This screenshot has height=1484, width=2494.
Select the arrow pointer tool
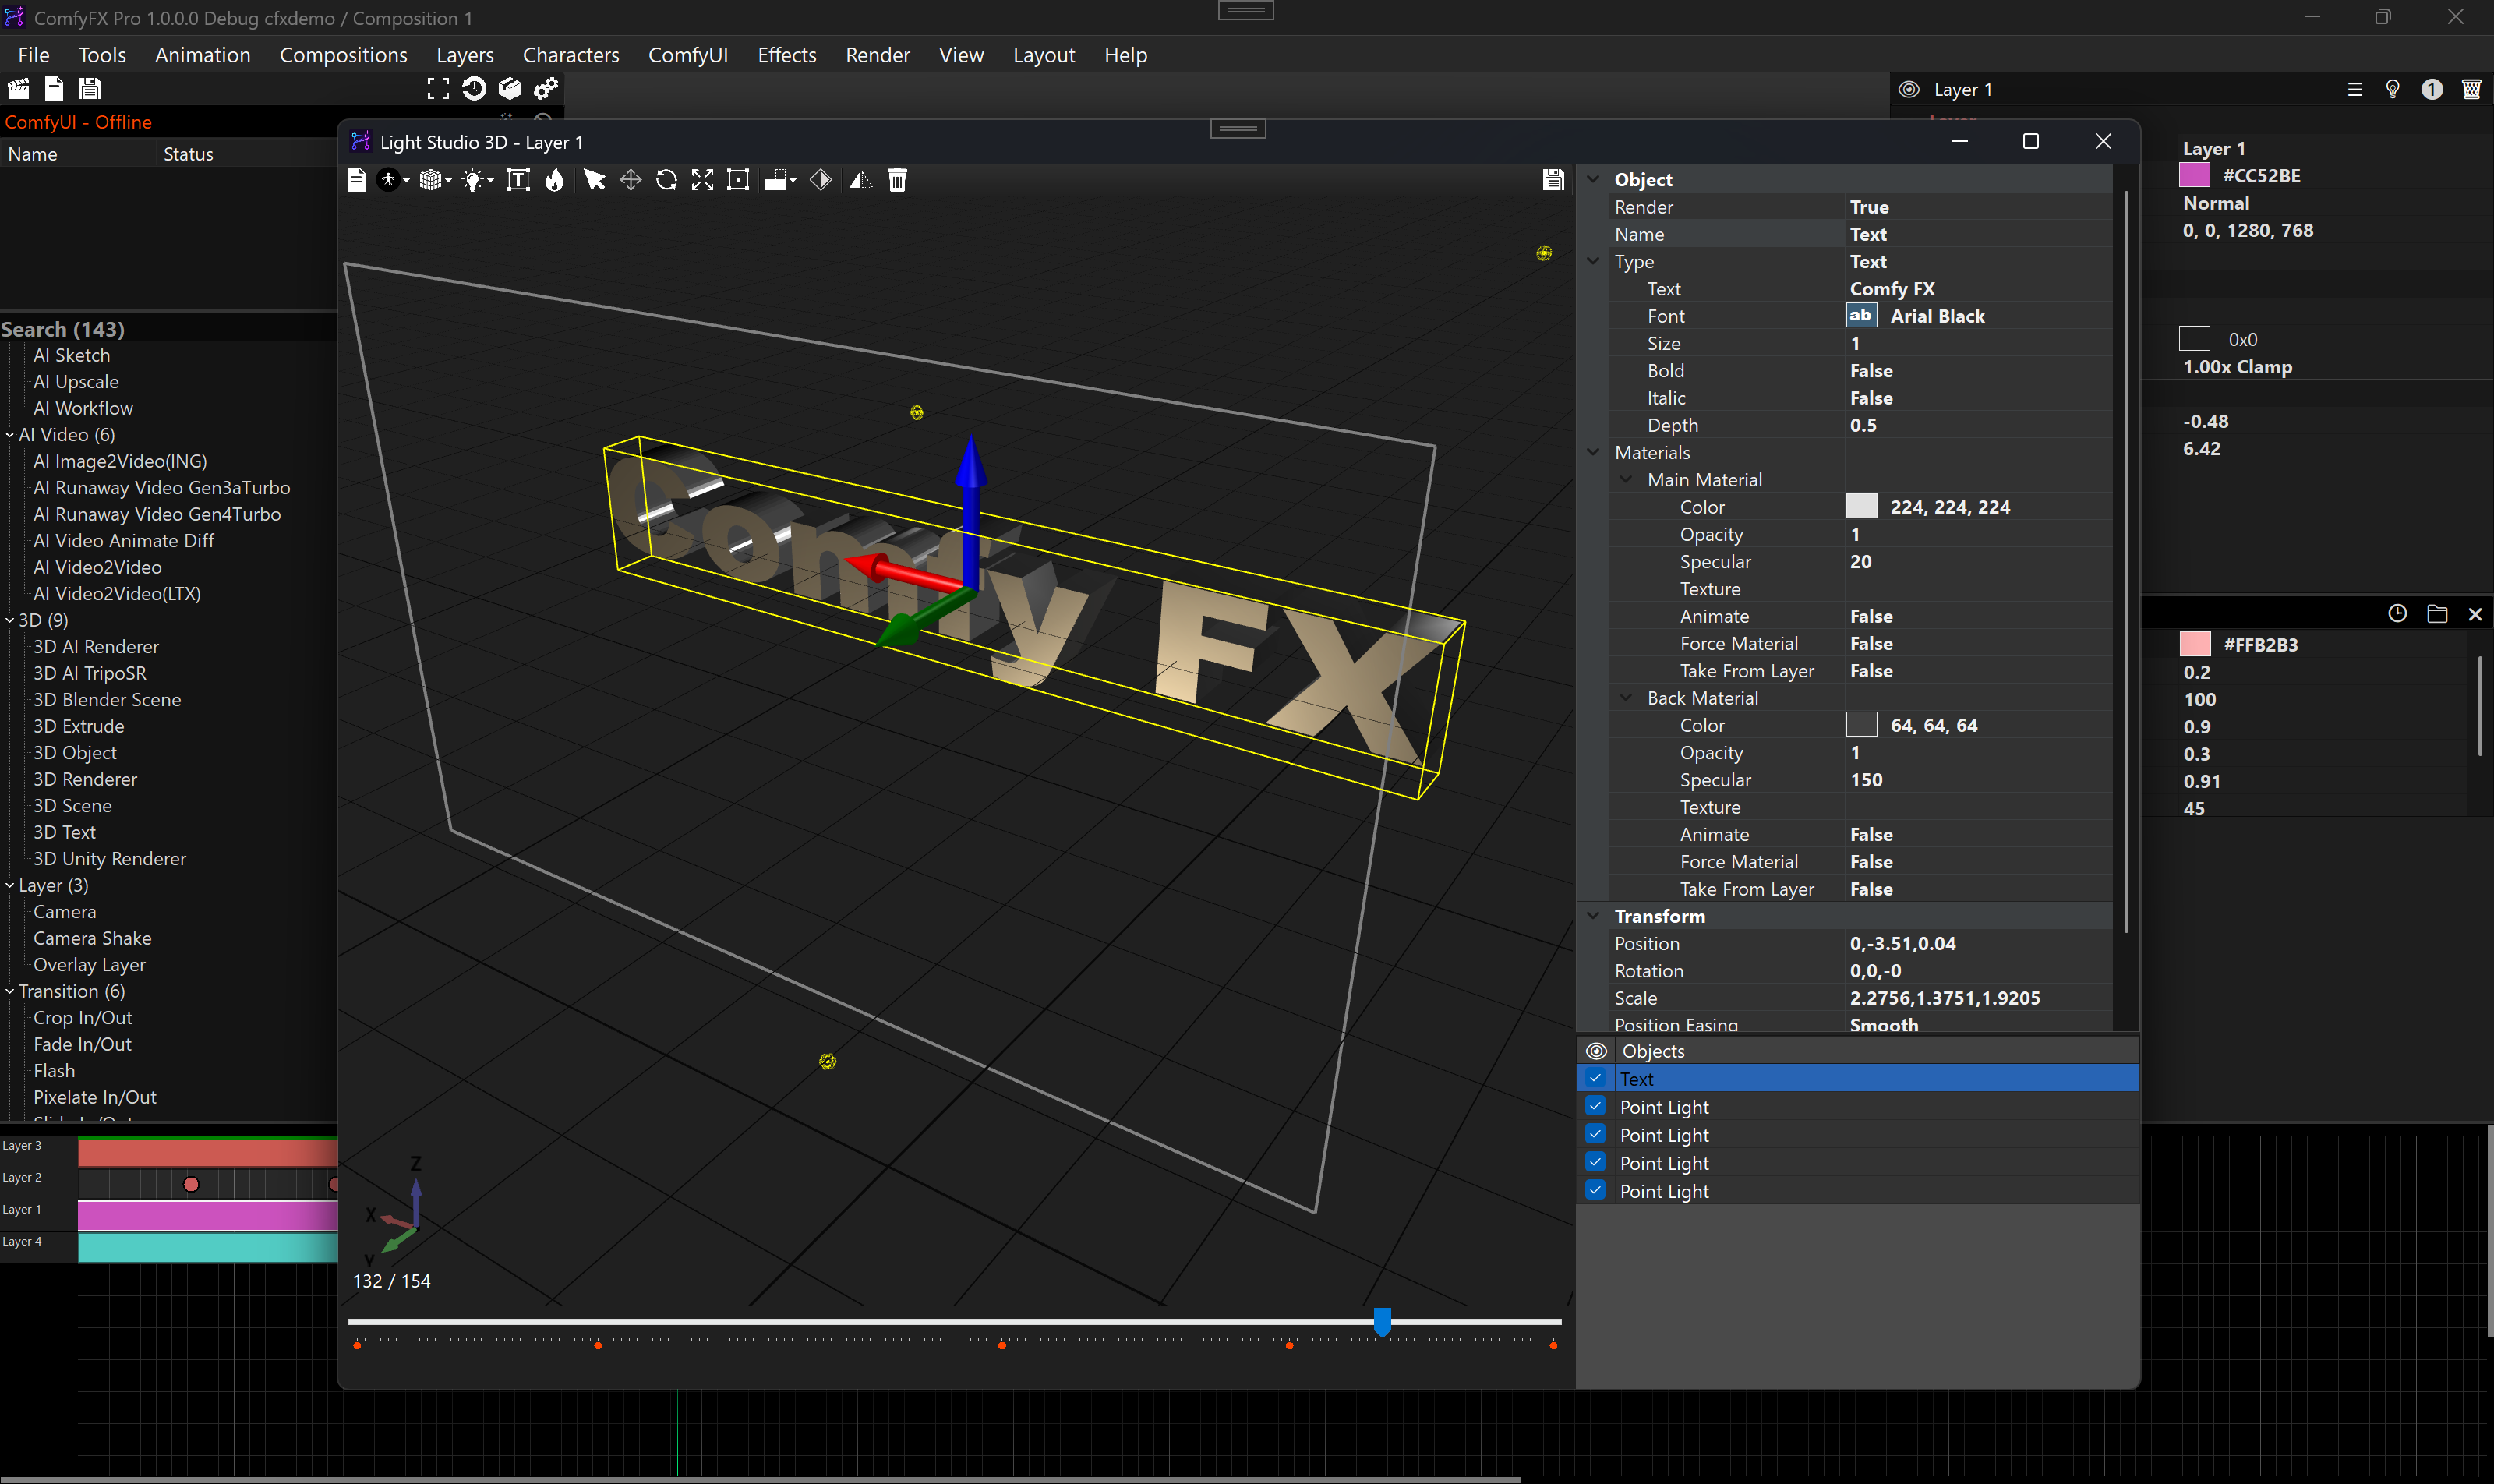pos(594,180)
